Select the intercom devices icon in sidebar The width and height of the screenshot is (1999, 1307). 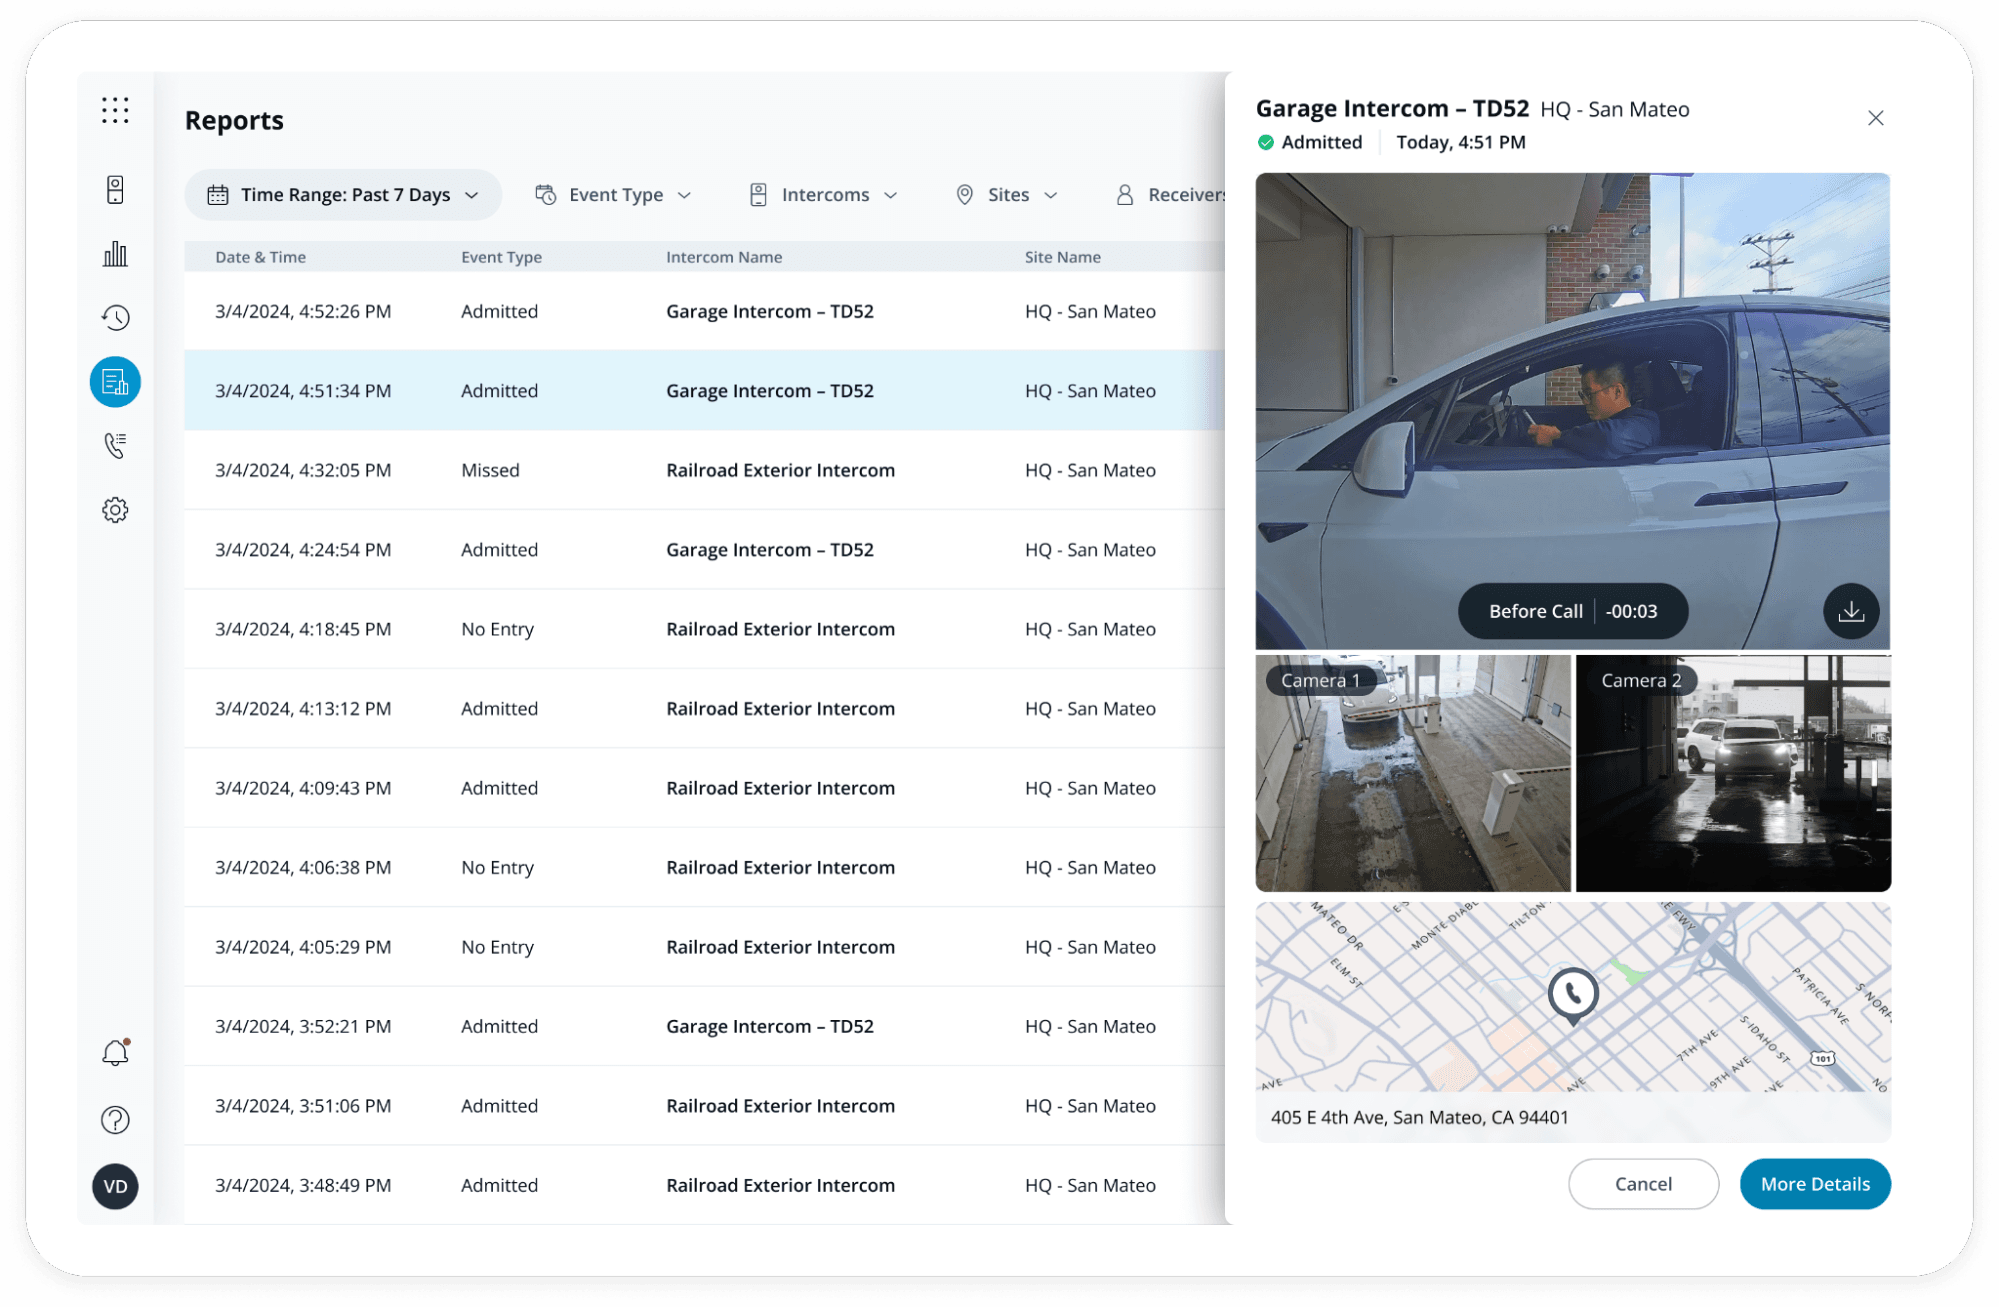coord(115,190)
